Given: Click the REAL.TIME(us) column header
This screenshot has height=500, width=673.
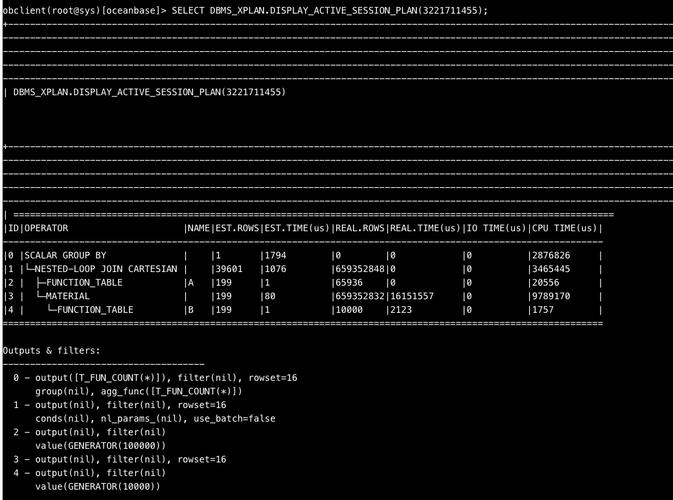Looking at the screenshot, I should pos(424,228).
